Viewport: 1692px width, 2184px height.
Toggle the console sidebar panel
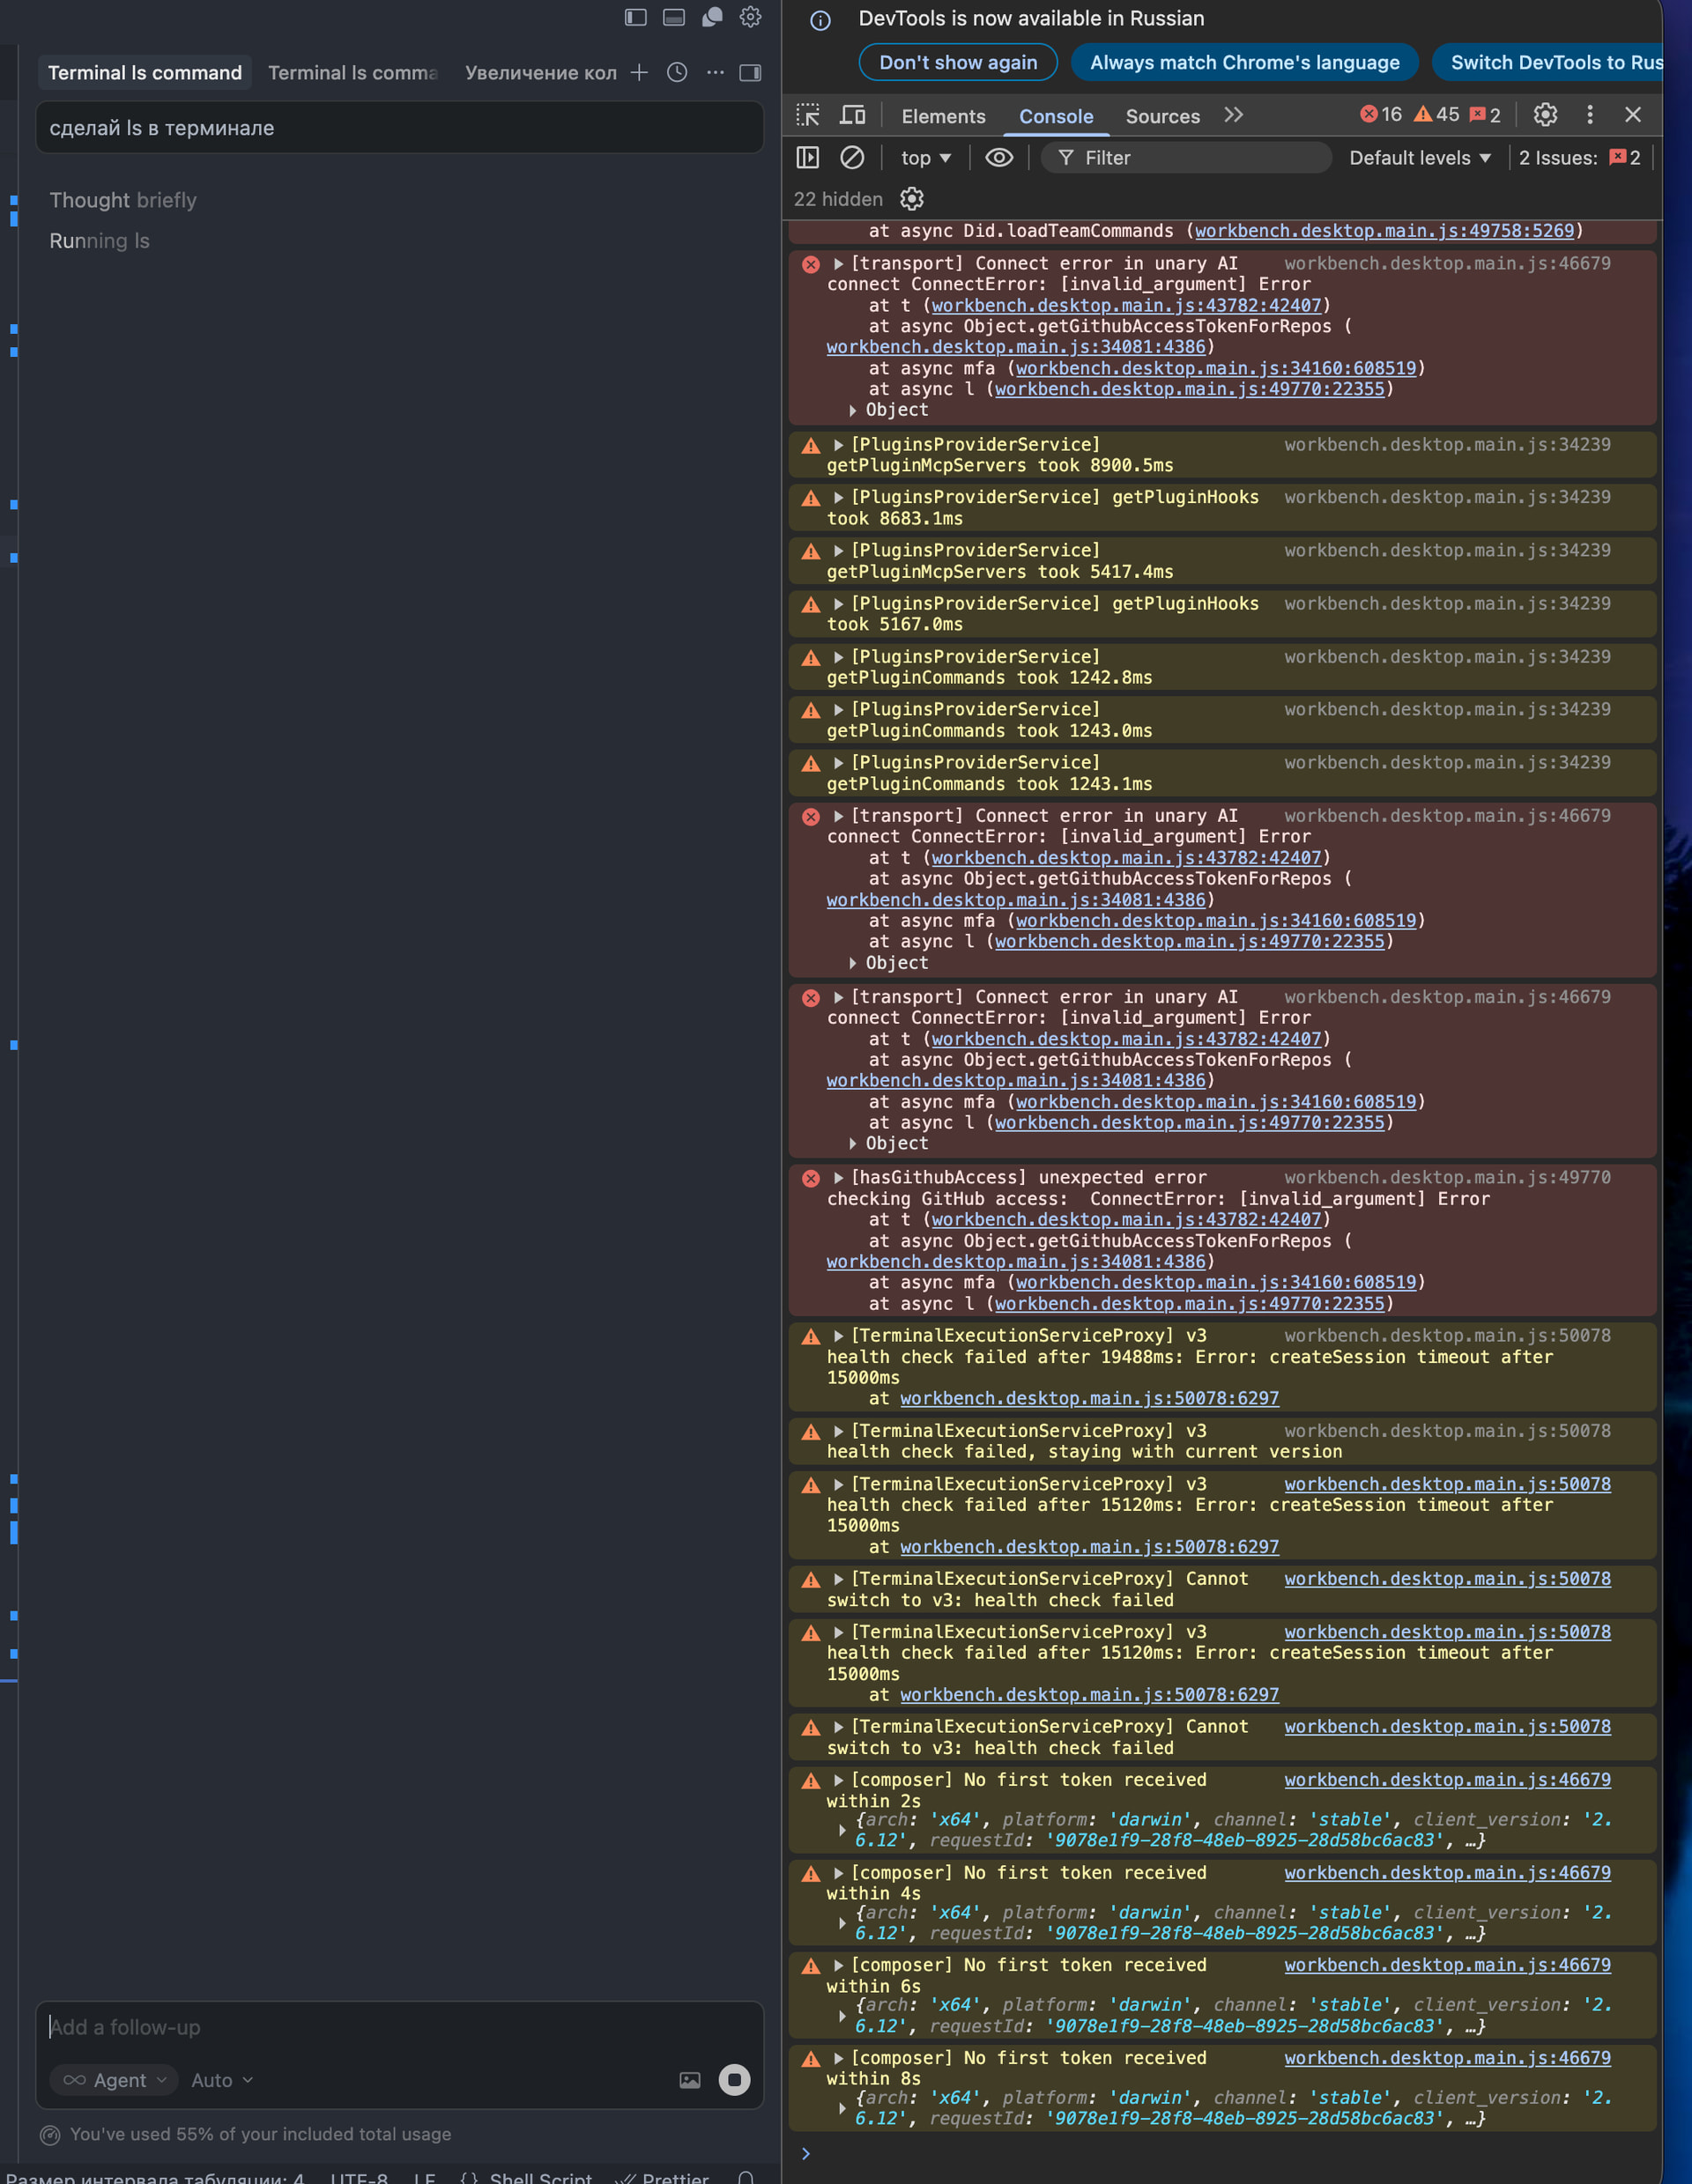coord(808,158)
